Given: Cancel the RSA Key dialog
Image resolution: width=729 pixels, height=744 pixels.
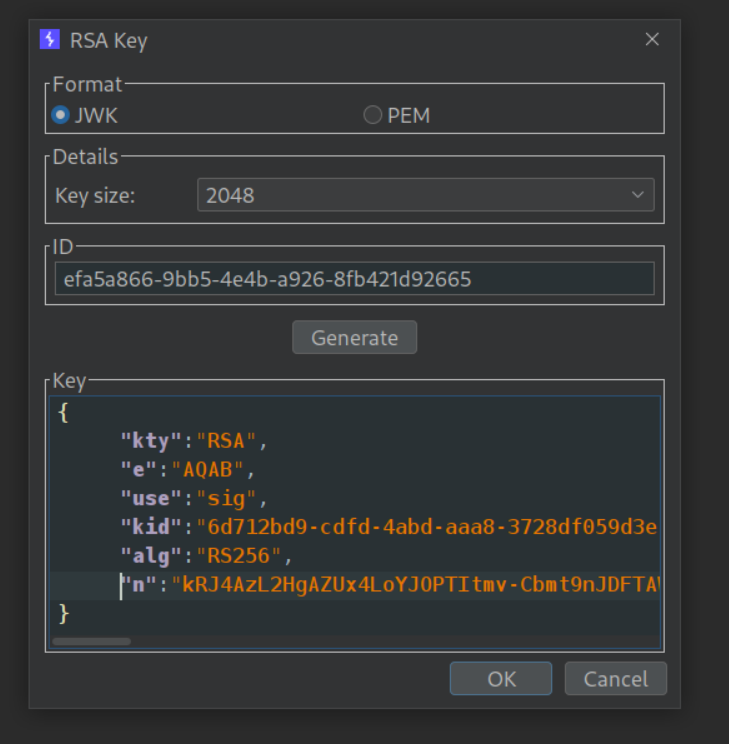Looking at the screenshot, I should [615, 679].
